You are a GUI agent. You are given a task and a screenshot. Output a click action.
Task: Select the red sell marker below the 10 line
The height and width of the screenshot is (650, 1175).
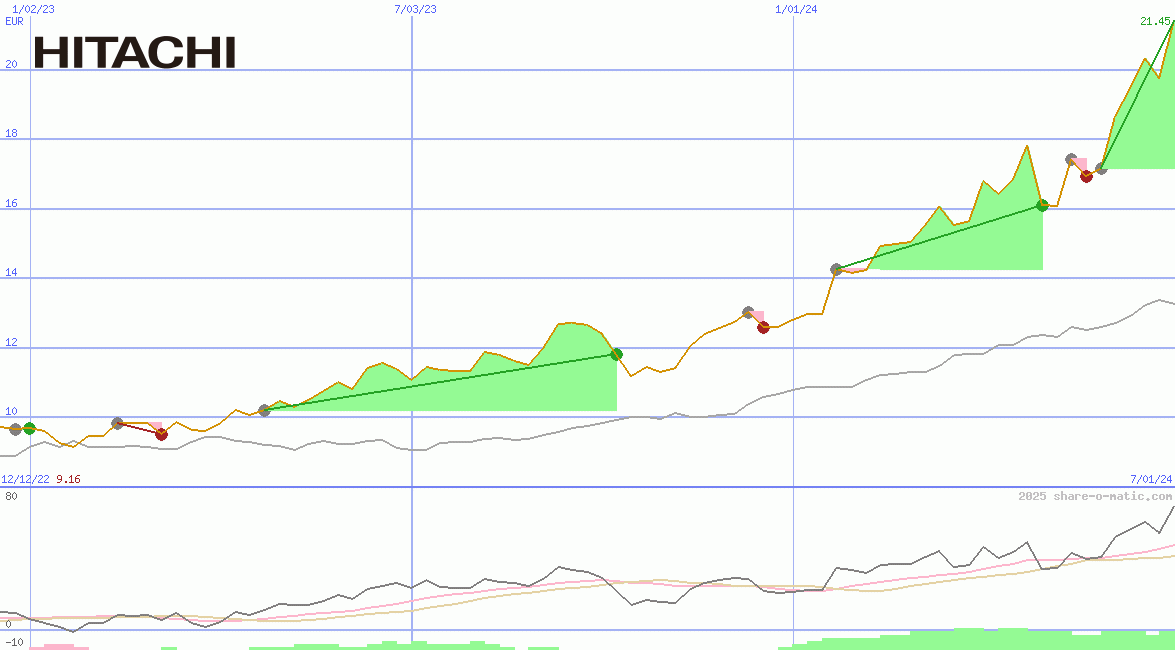160,435
